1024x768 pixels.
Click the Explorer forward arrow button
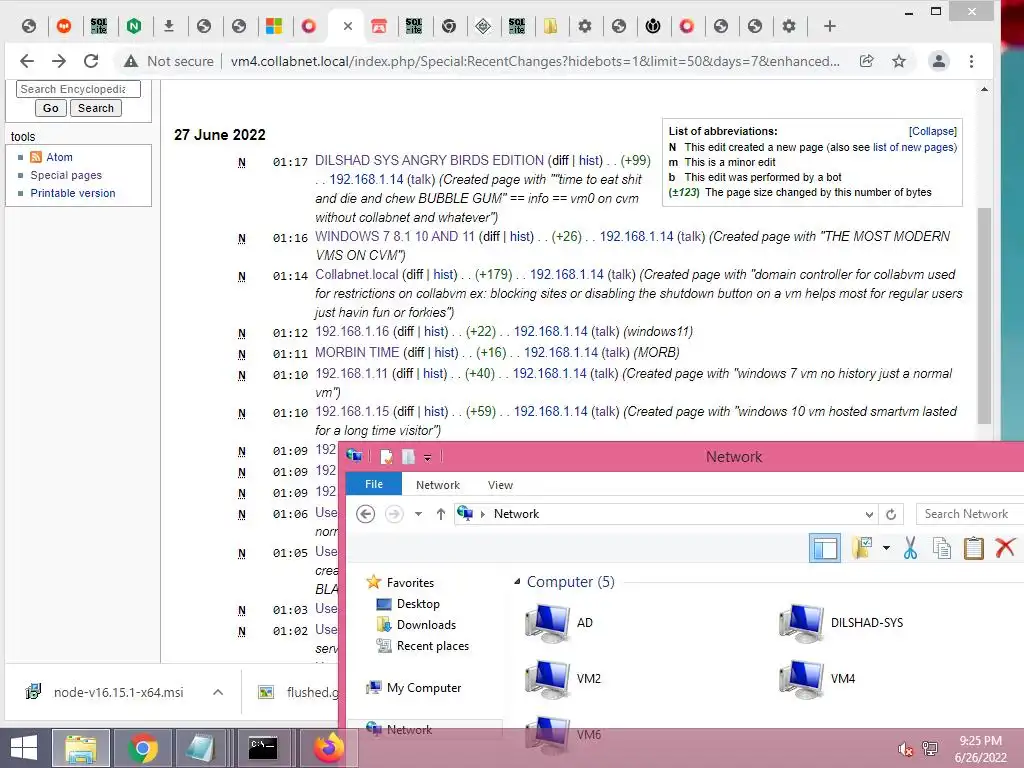coord(394,515)
